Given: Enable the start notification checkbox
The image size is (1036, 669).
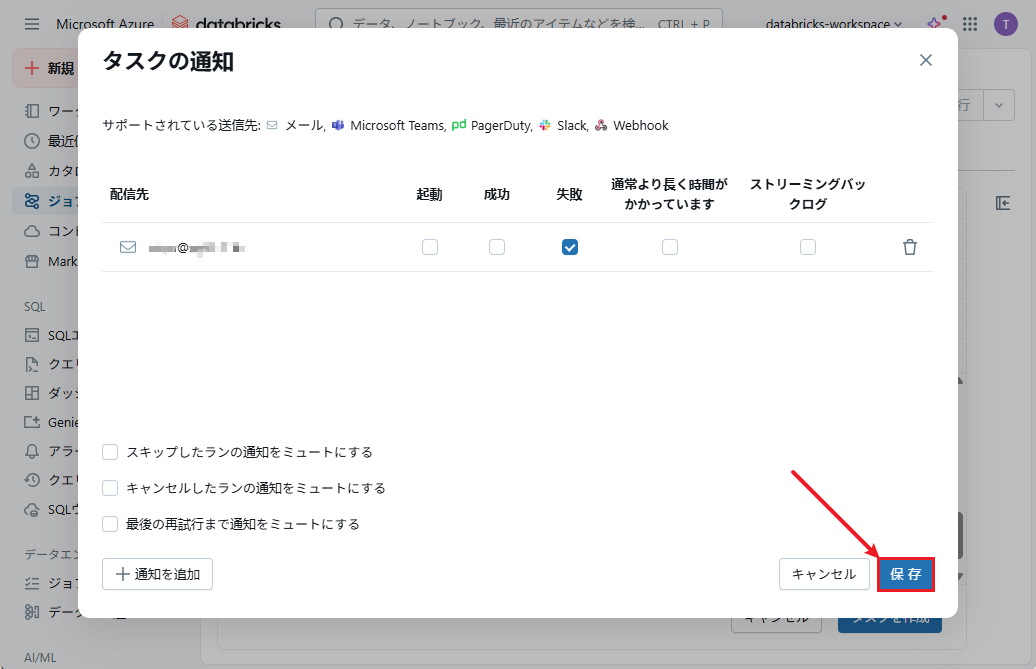Looking at the screenshot, I should [429, 247].
